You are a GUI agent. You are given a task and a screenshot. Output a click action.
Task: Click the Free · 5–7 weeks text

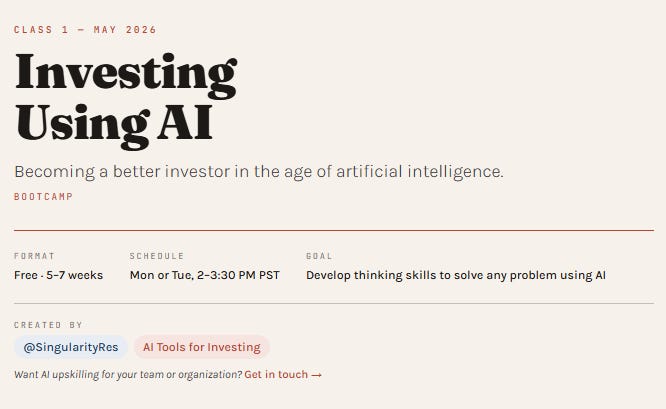pos(59,275)
